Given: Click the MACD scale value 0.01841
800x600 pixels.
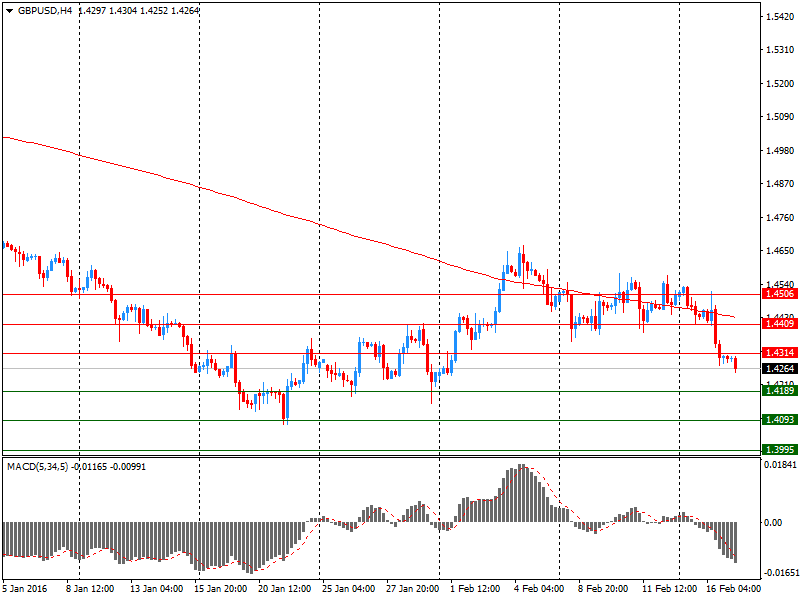Looking at the screenshot, I should coord(780,465).
